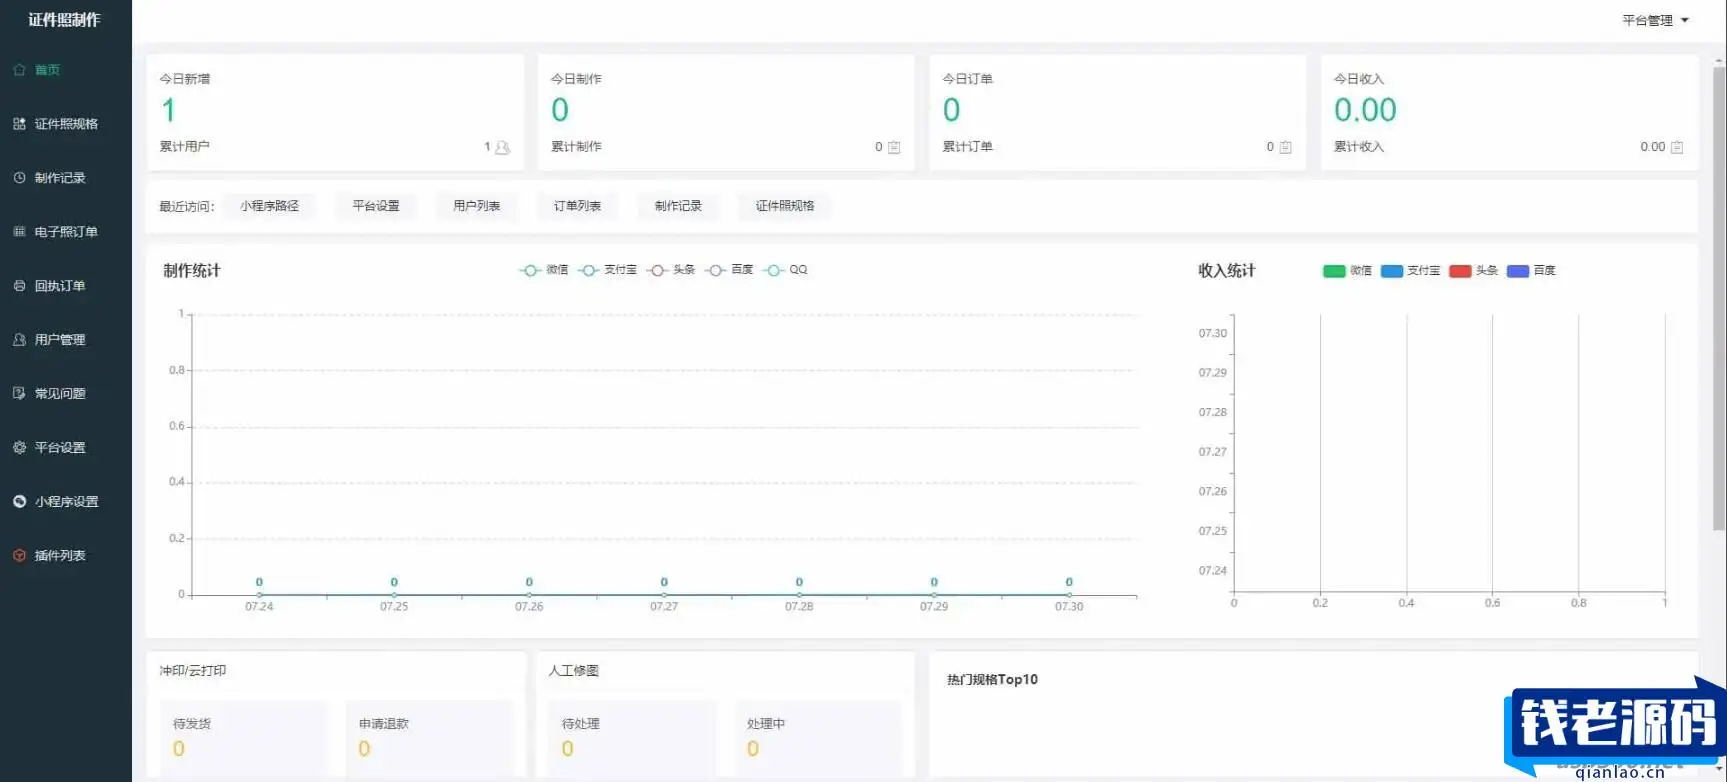This screenshot has width=1727, height=782.
Task: Click the 电子照订单 sidebar icon
Action: point(19,232)
